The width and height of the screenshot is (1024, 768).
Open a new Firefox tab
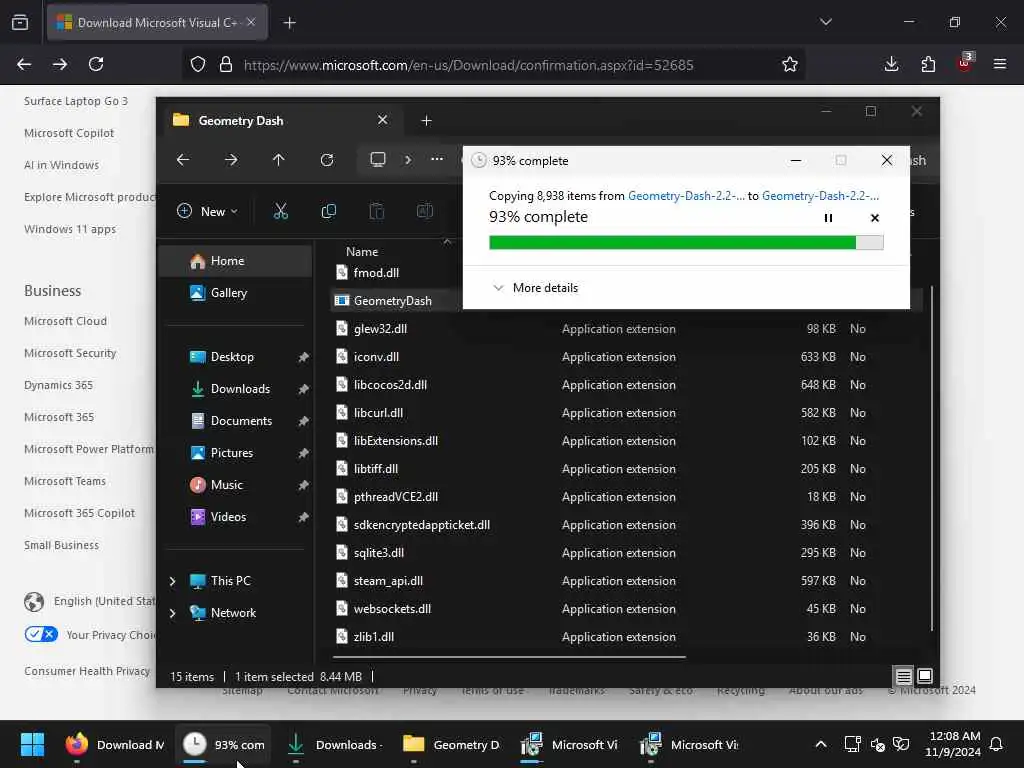click(289, 23)
